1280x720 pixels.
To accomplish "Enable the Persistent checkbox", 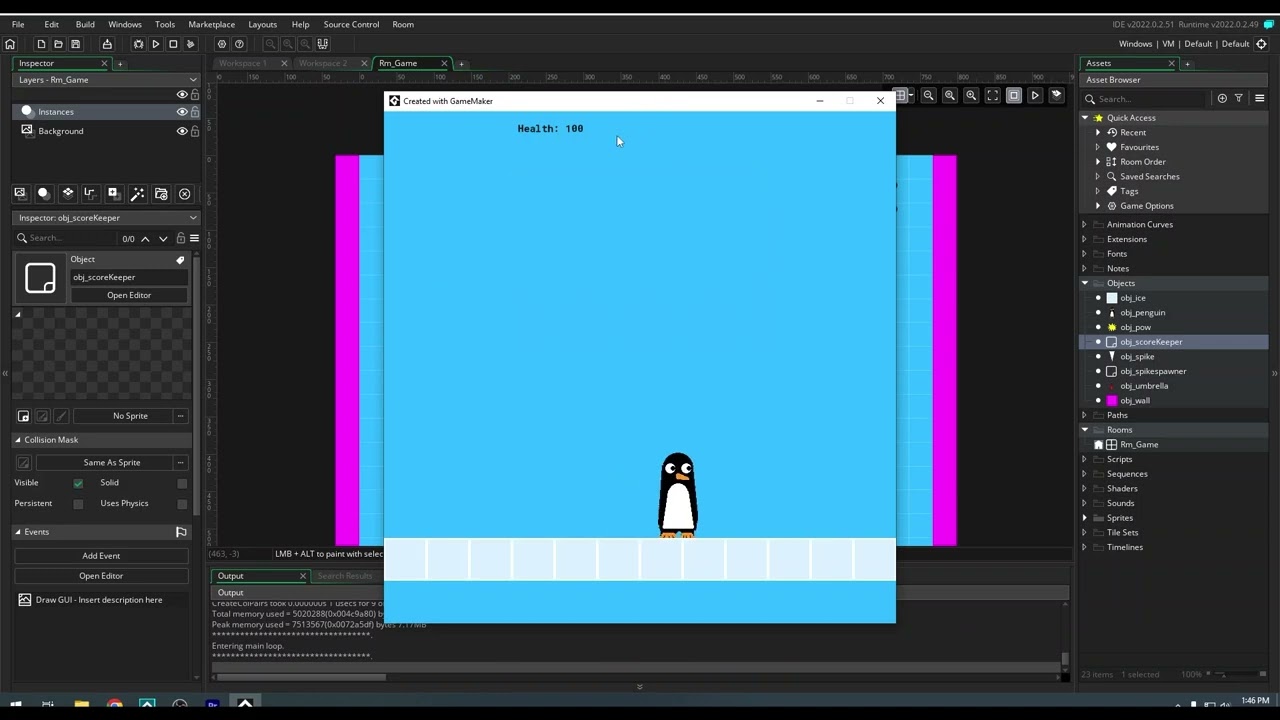I will coord(78,504).
